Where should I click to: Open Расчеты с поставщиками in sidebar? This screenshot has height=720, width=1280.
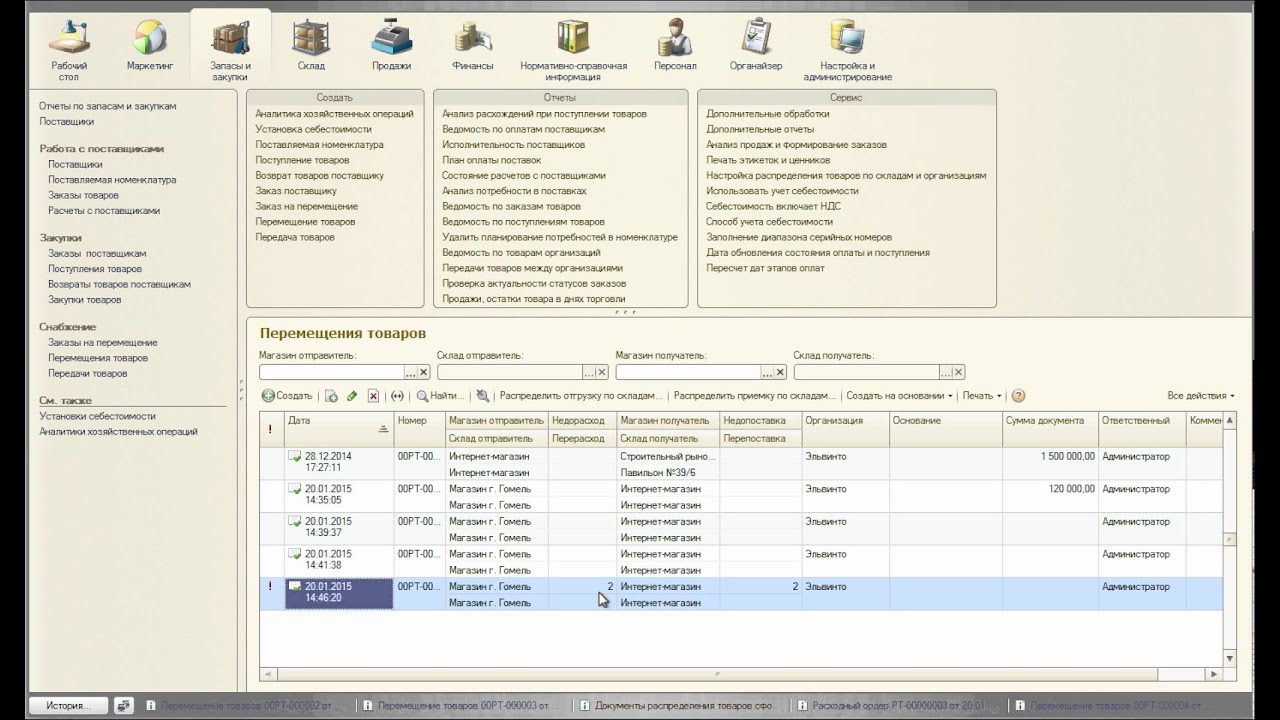[104, 211]
